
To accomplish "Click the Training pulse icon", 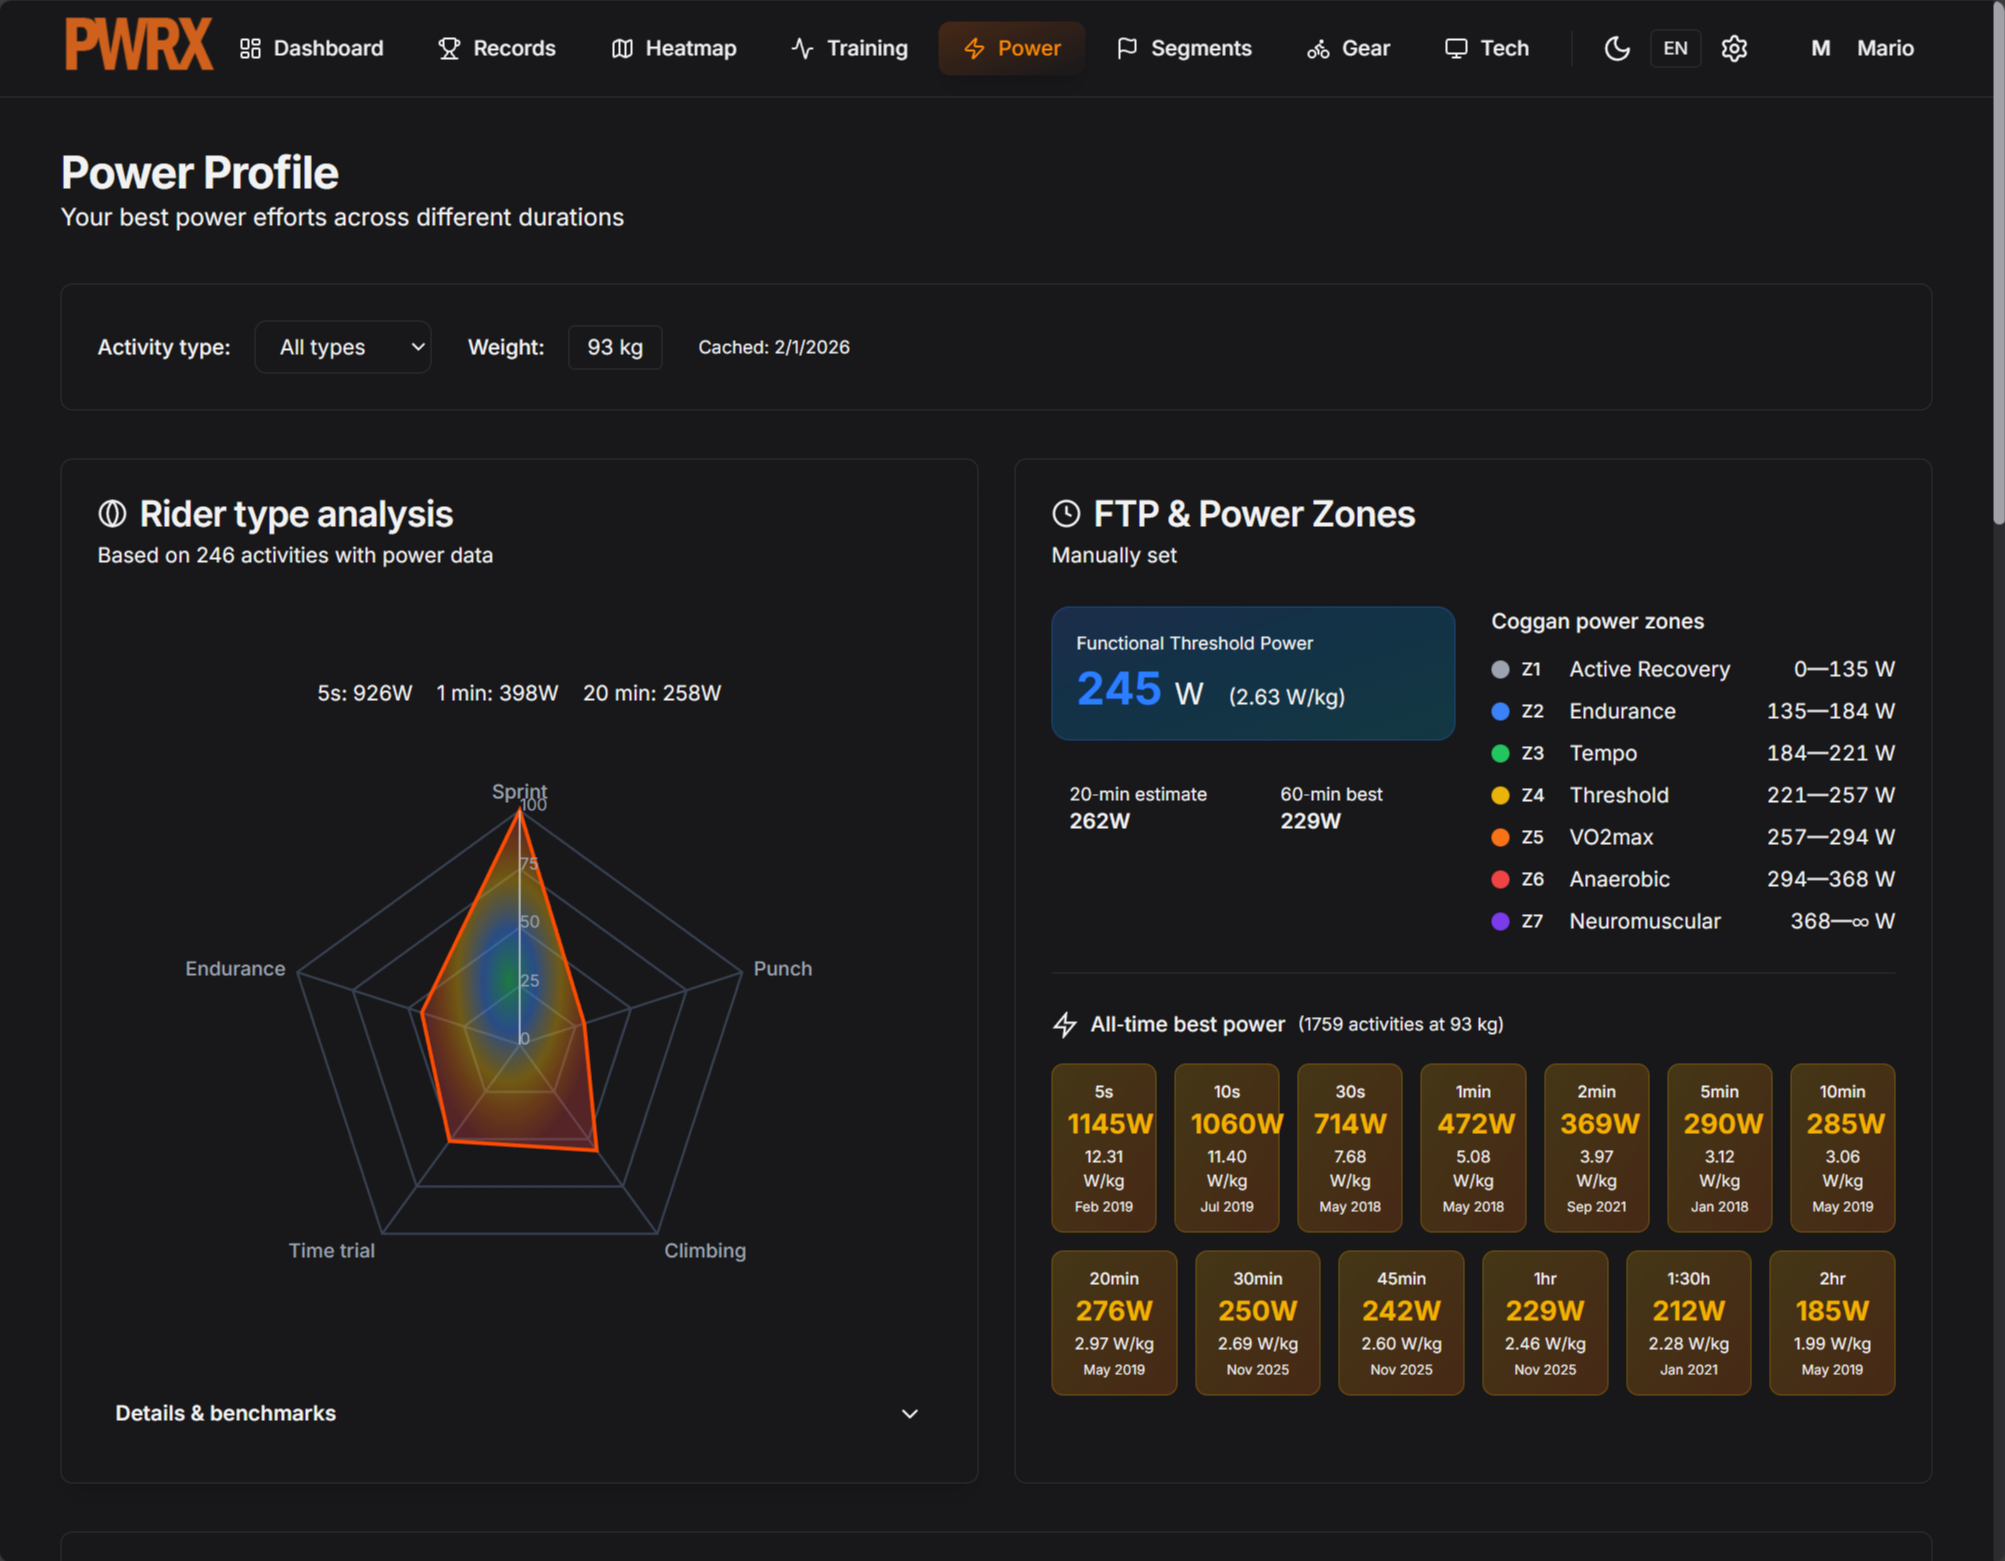I will click(802, 48).
